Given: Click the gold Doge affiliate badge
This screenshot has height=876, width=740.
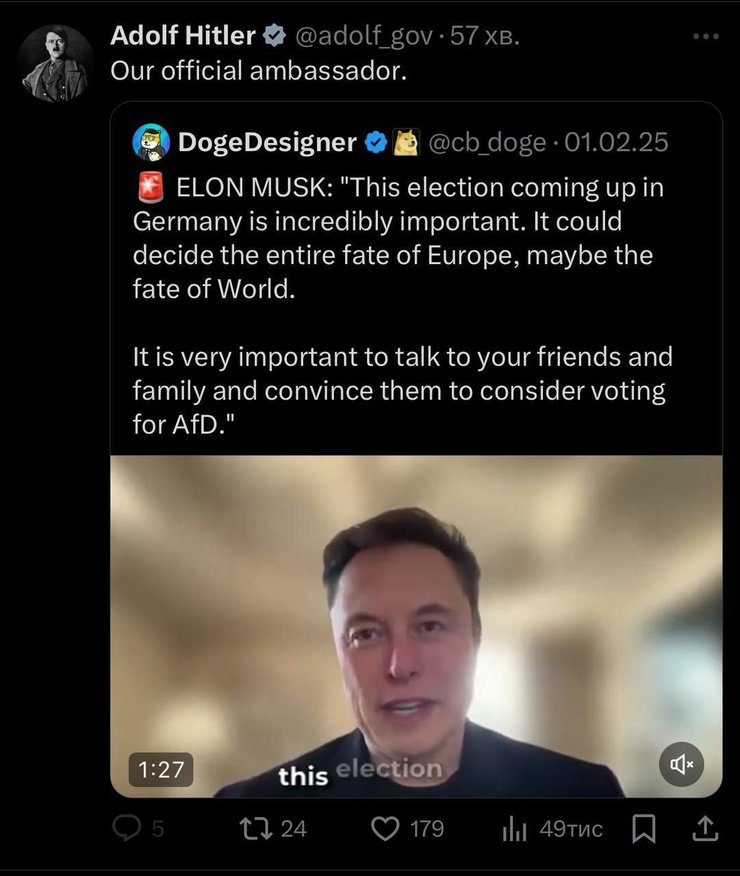Looking at the screenshot, I should point(404,143).
